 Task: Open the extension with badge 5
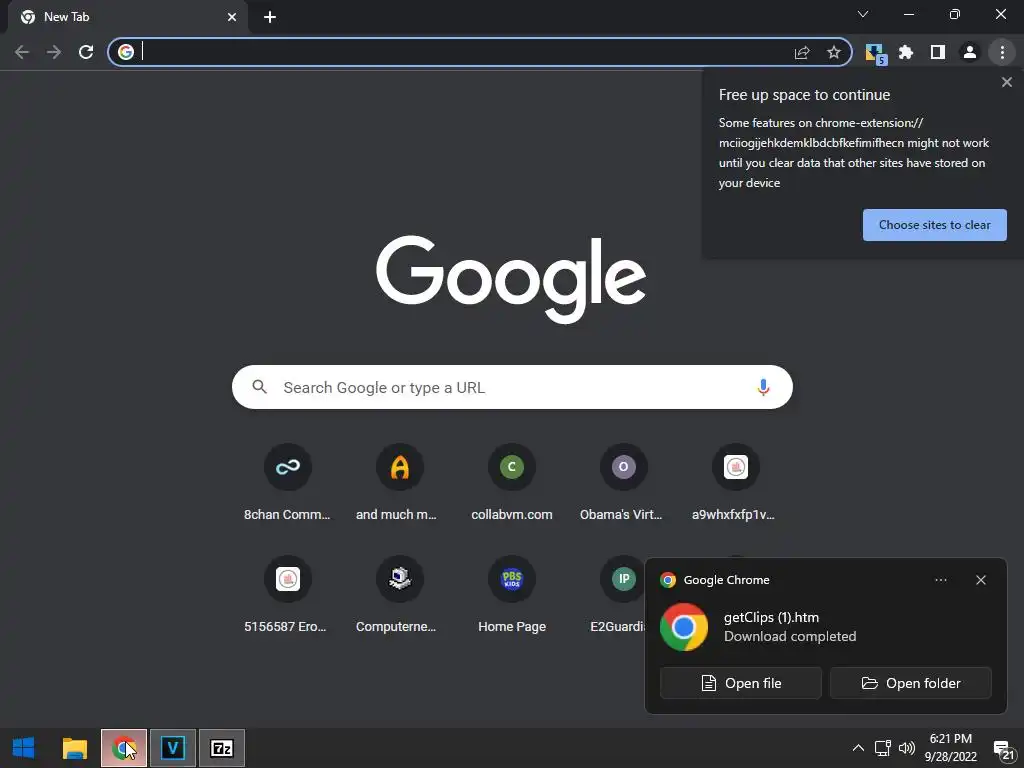(874, 54)
